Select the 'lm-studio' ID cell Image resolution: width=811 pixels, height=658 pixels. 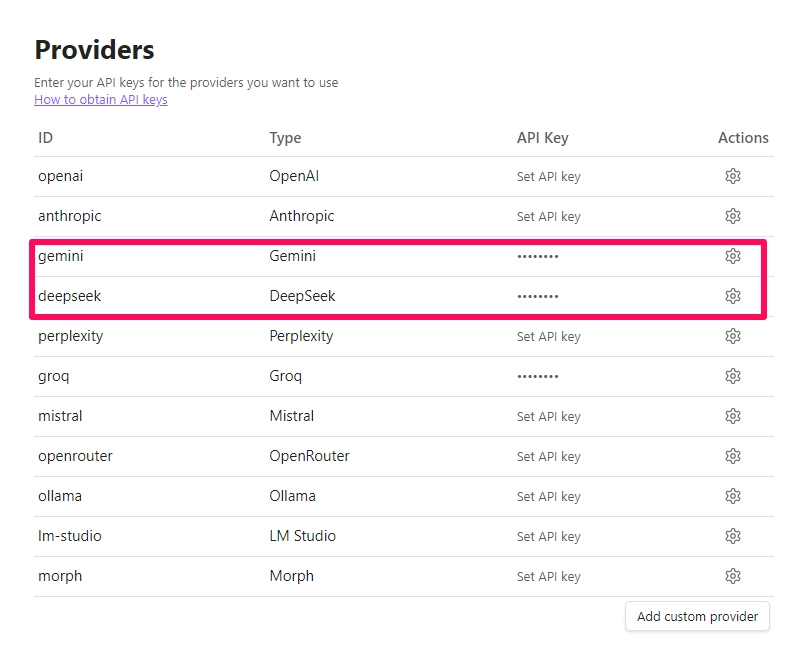(70, 536)
